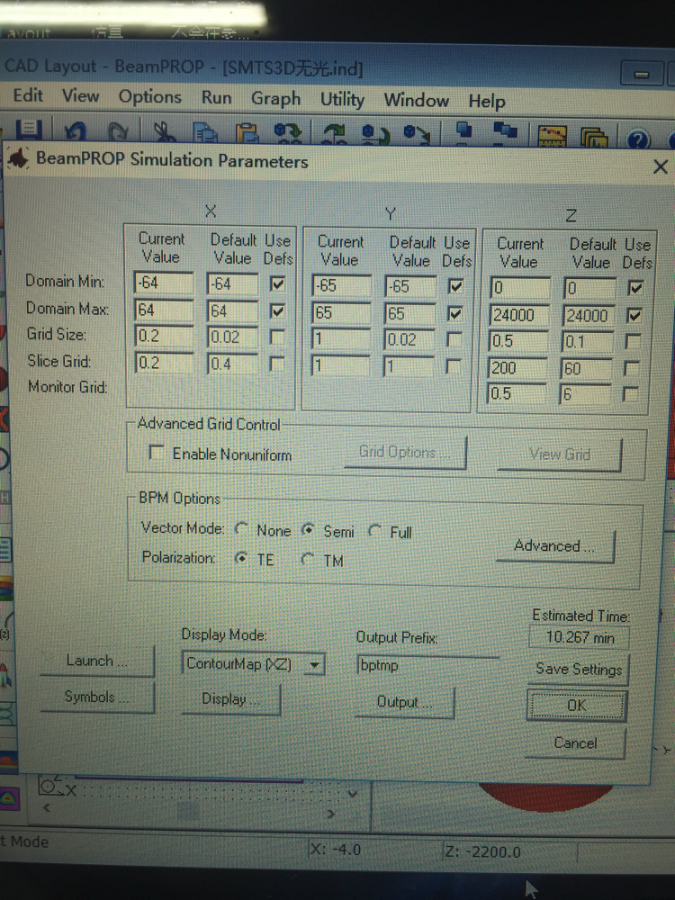Screen dimensions: 675x900
Task: Click the X: -4.0 status bar readout
Action: click(x=335, y=849)
